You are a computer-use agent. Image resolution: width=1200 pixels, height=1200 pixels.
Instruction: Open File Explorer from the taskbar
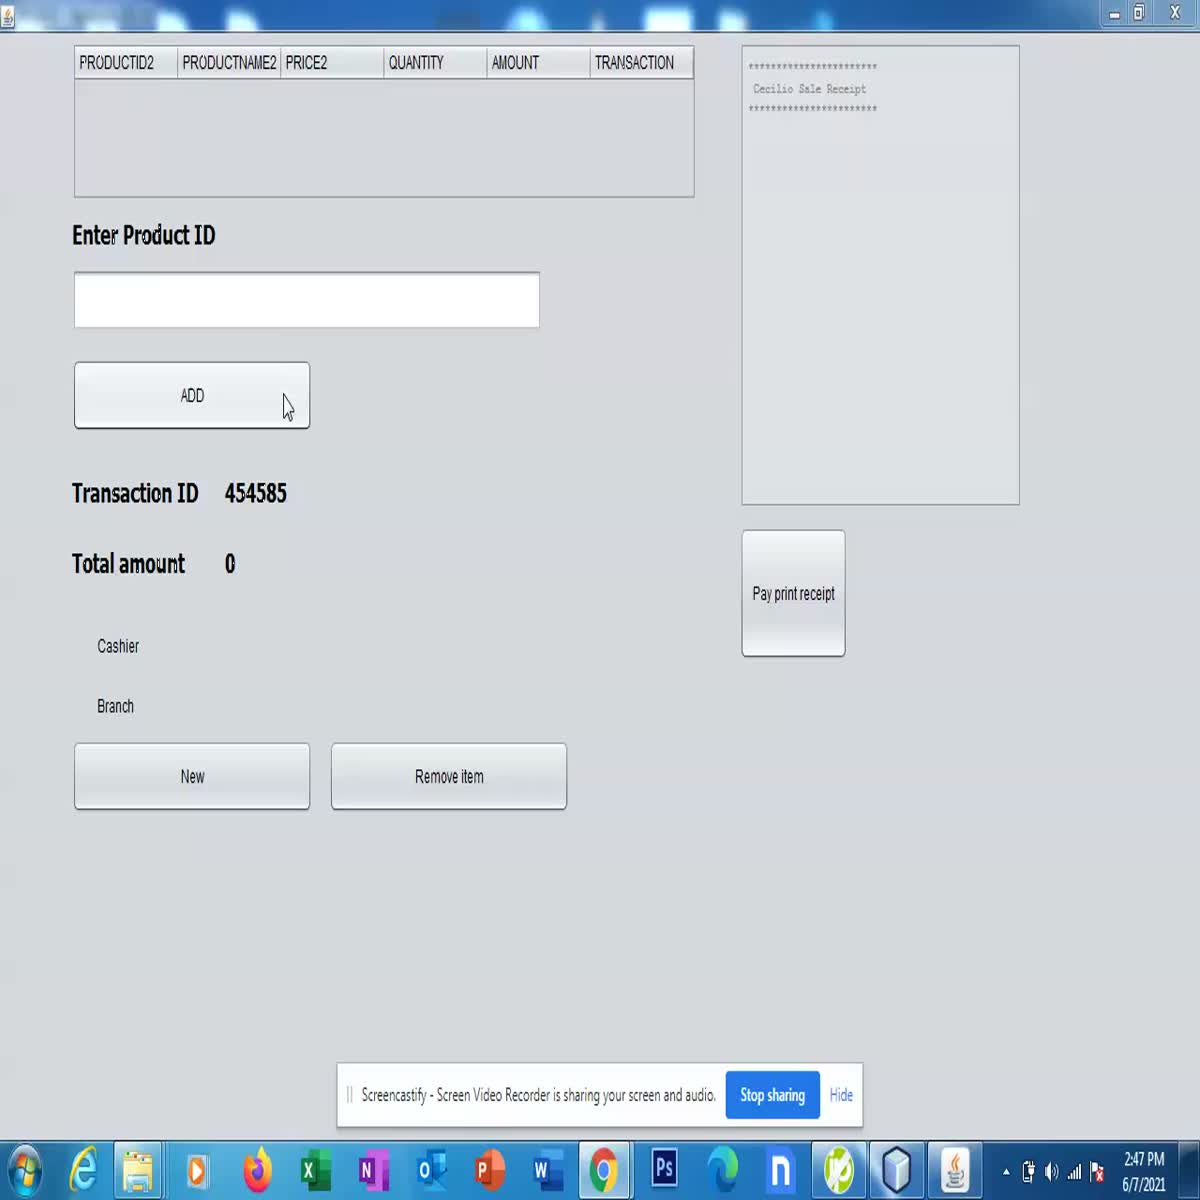click(x=138, y=1170)
